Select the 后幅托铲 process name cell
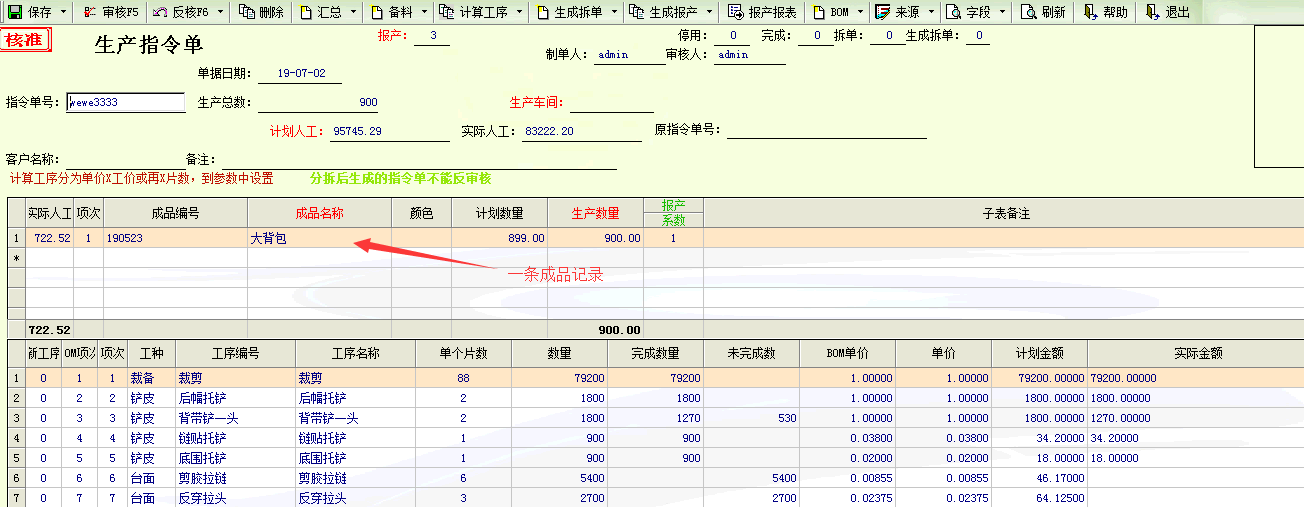This screenshot has height=507, width=1304. [x=356, y=398]
